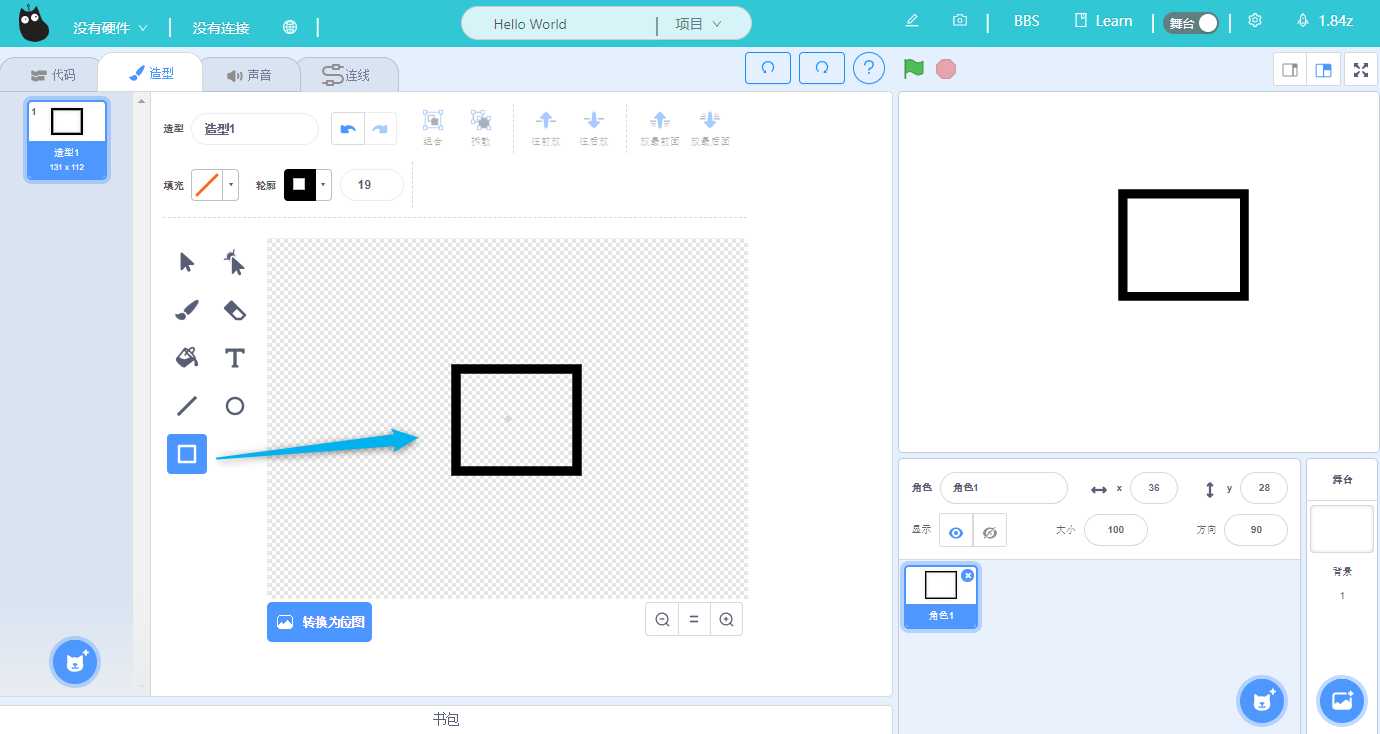This screenshot has height=734, width=1380.
Task: Open the settings gear
Action: [x=1255, y=21]
